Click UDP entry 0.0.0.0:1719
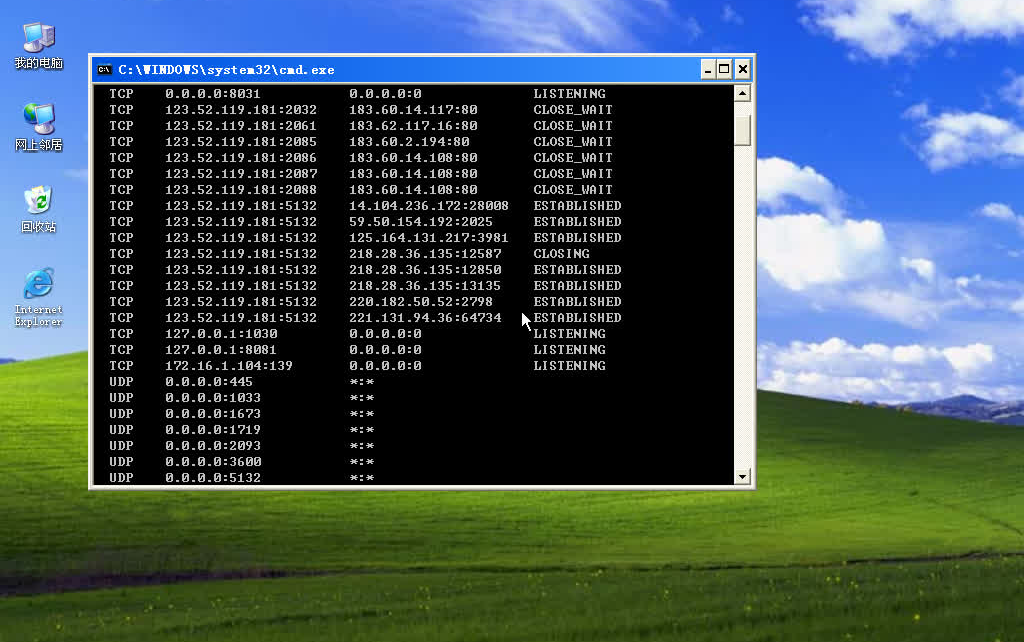 tap(213, 430)
